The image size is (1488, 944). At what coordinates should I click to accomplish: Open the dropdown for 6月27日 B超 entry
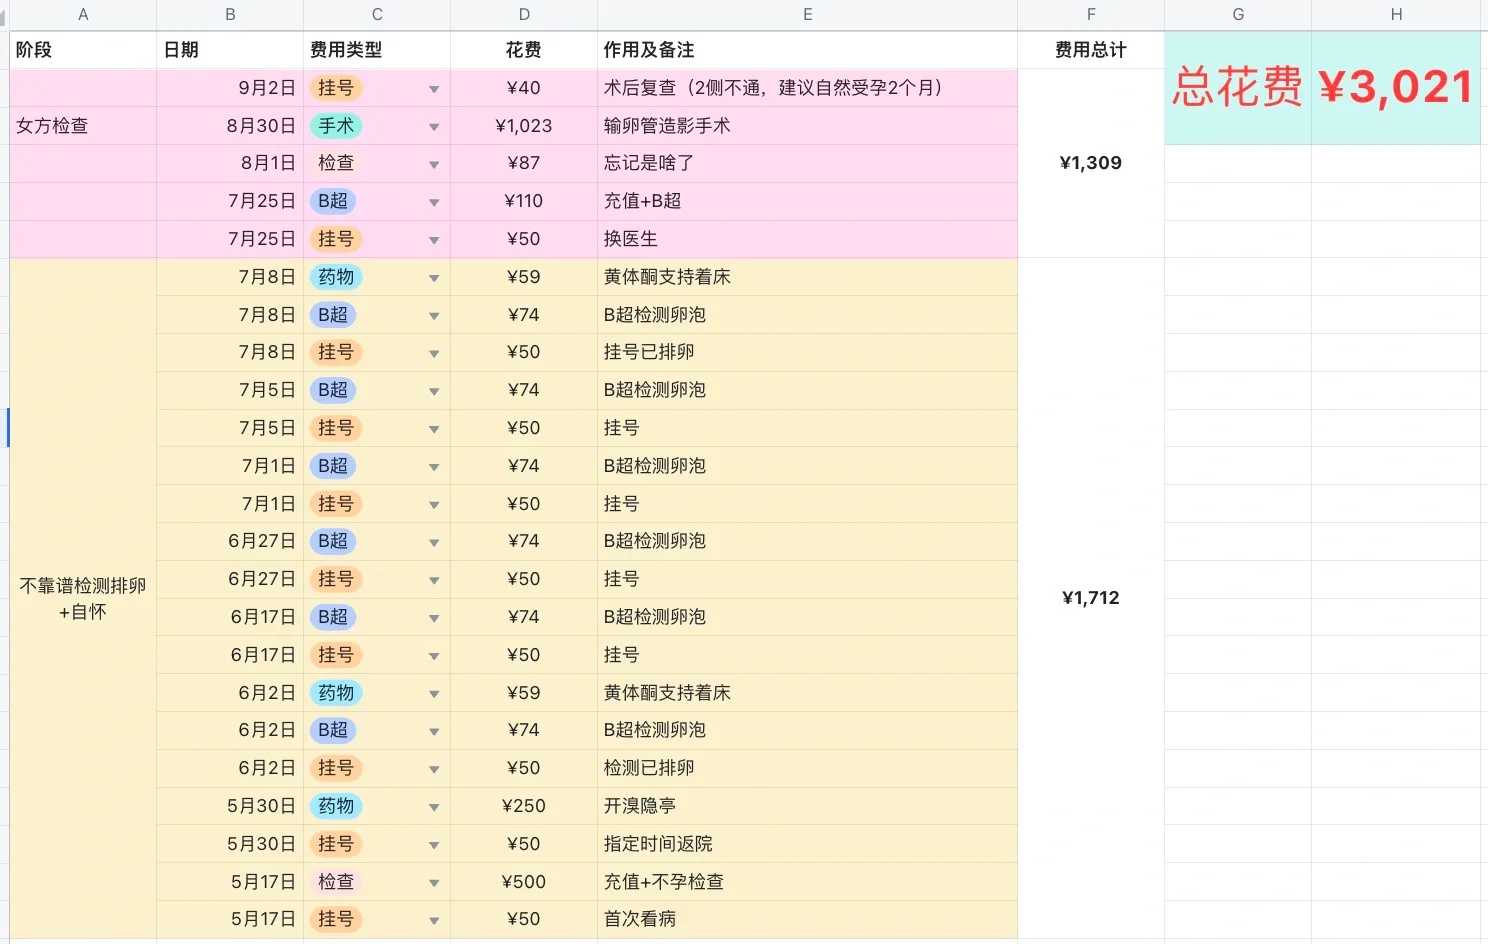[434, 541]
